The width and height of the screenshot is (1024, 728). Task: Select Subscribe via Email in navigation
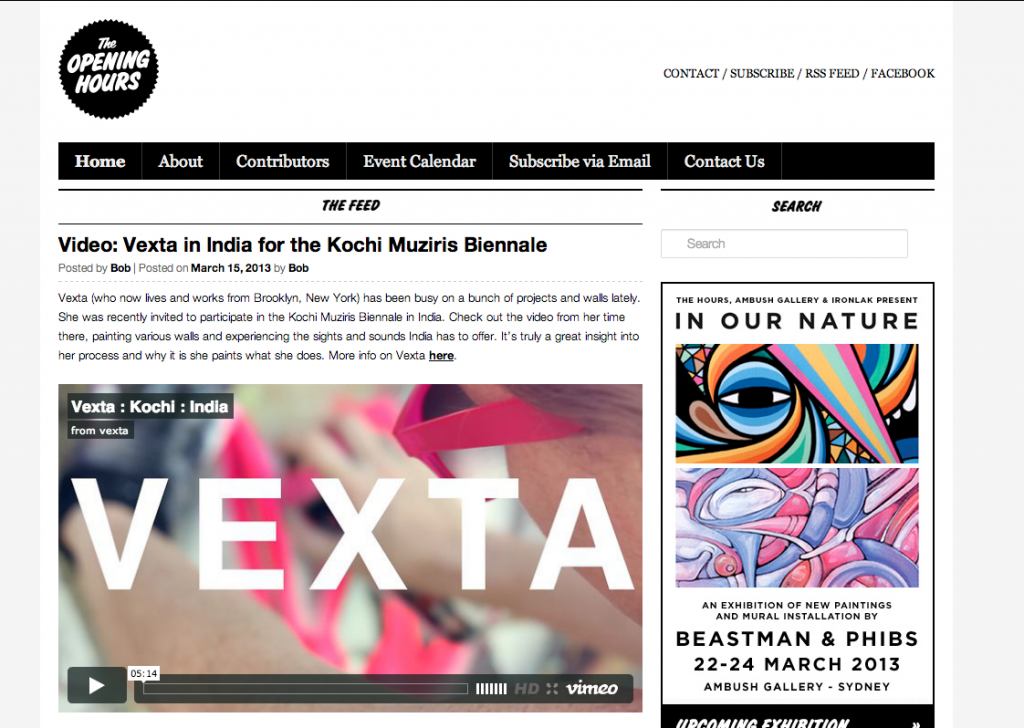coord(579,161)
